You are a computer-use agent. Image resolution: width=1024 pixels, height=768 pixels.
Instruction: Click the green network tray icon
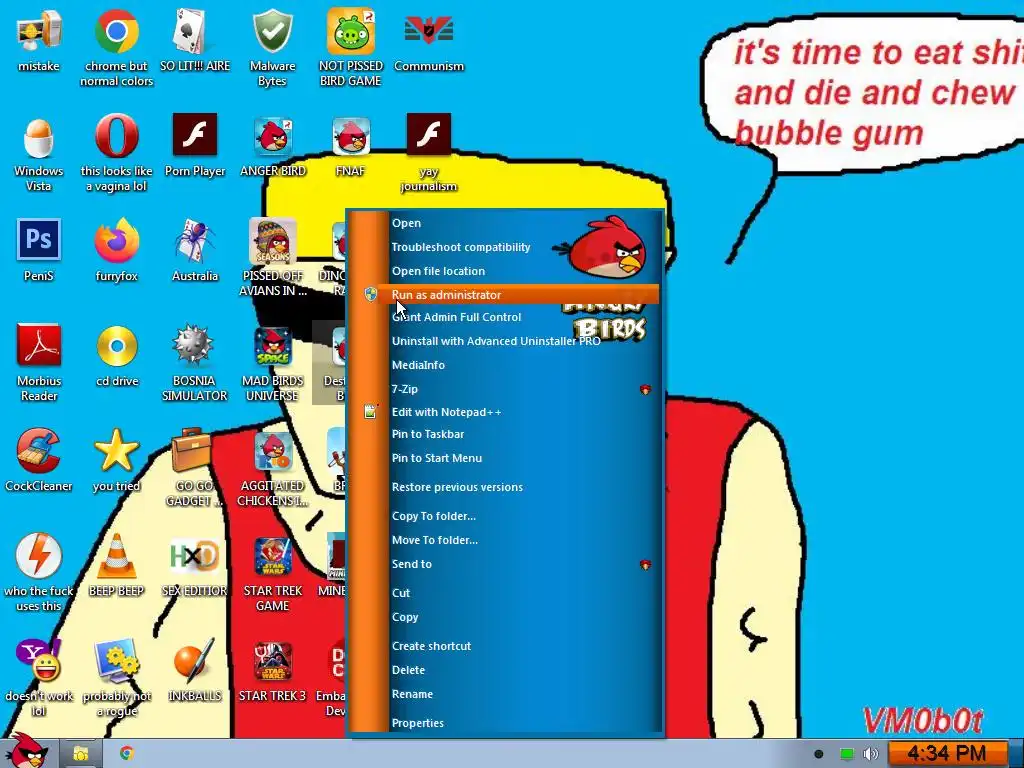tap(846, 754)
